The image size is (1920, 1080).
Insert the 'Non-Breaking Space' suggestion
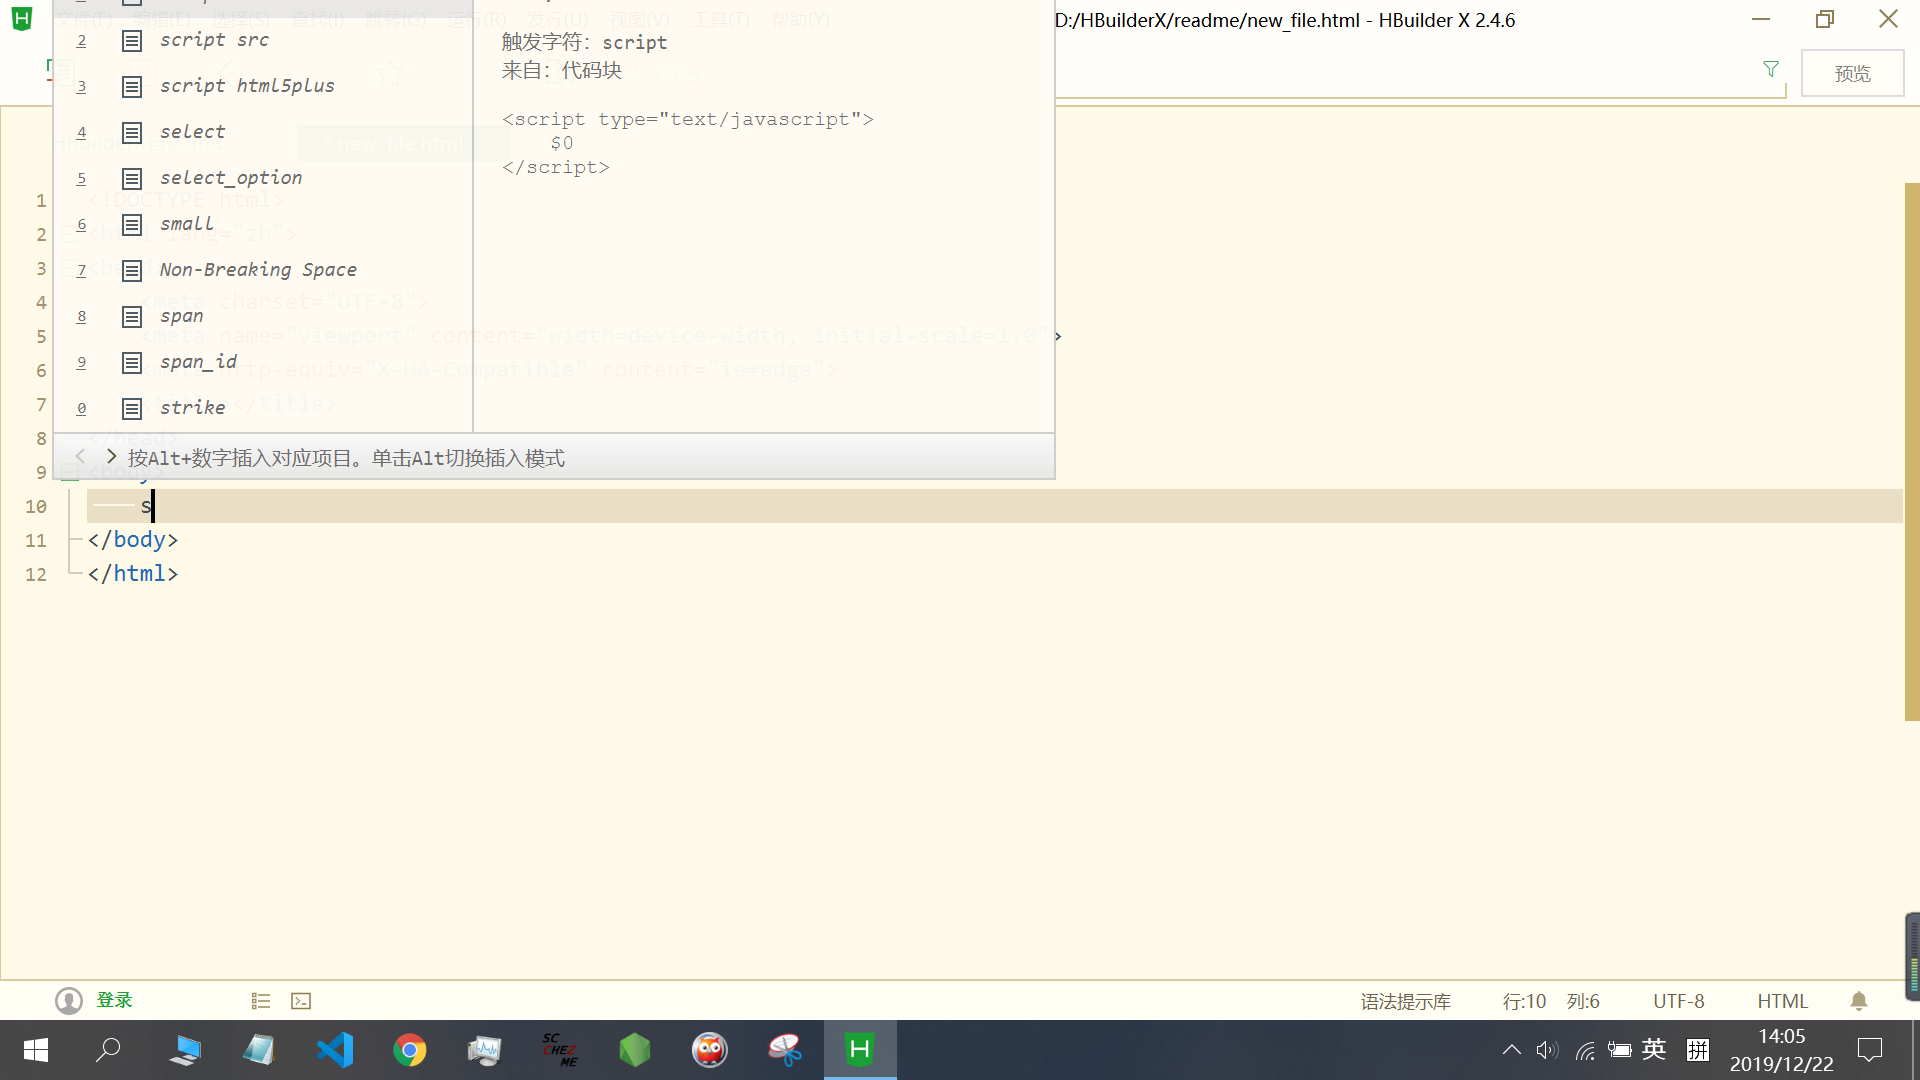point(263,270)
